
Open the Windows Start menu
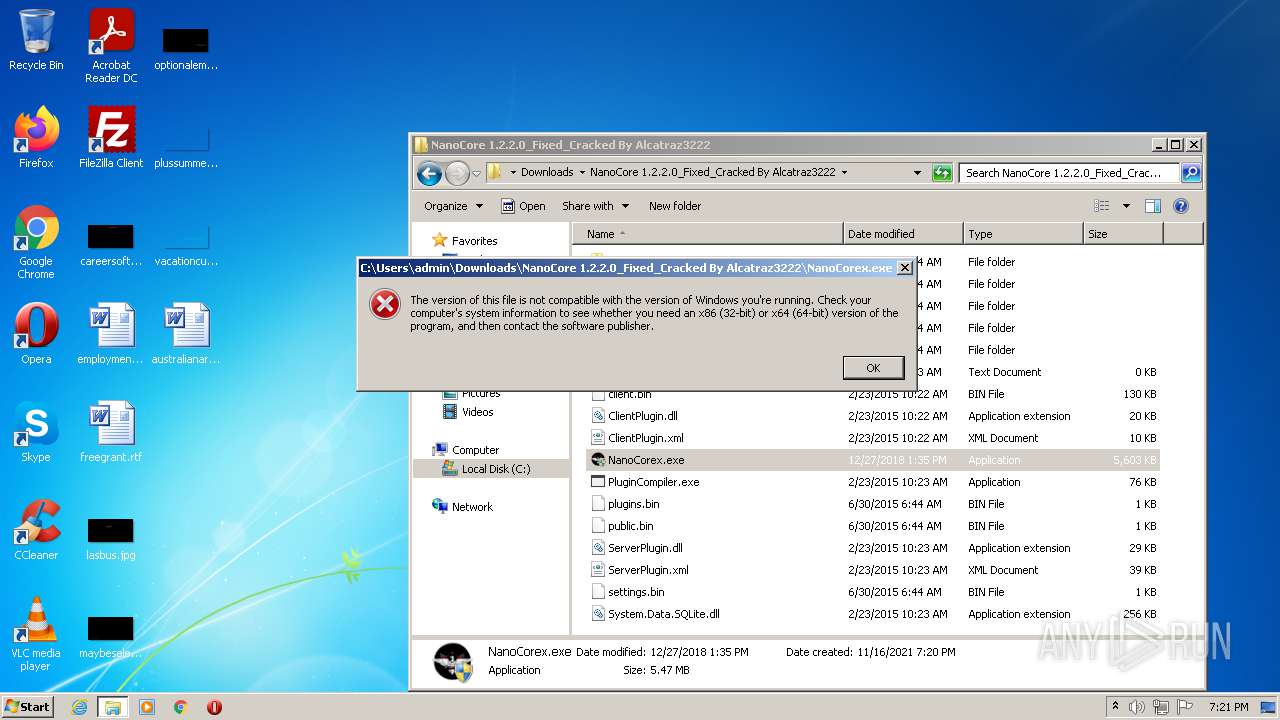tap(28, 707)
